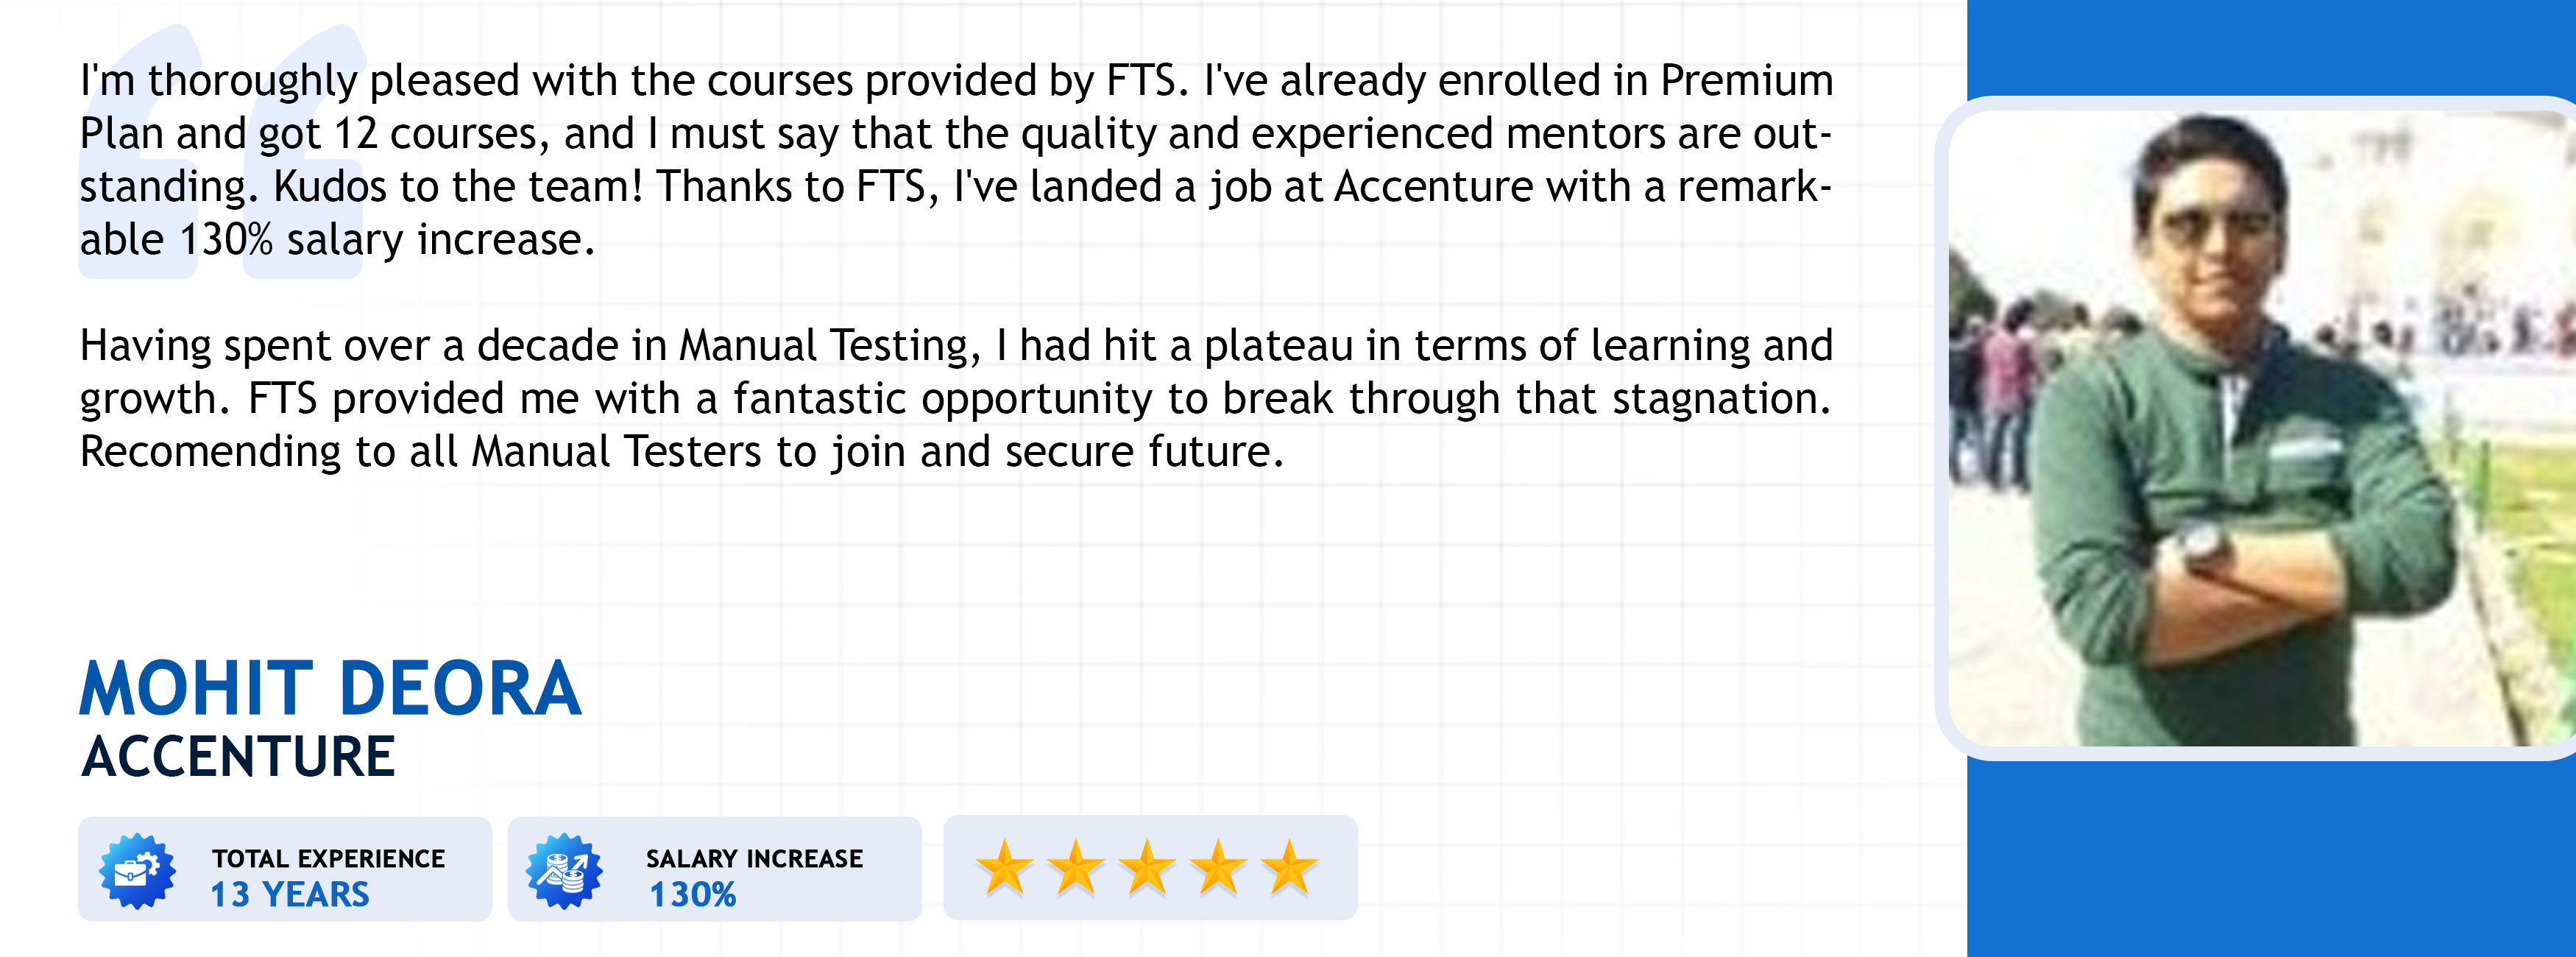The width and height of the screenshot is (2576, 957).
Task: Click the blue panel below the photo
Action: 2270,858
